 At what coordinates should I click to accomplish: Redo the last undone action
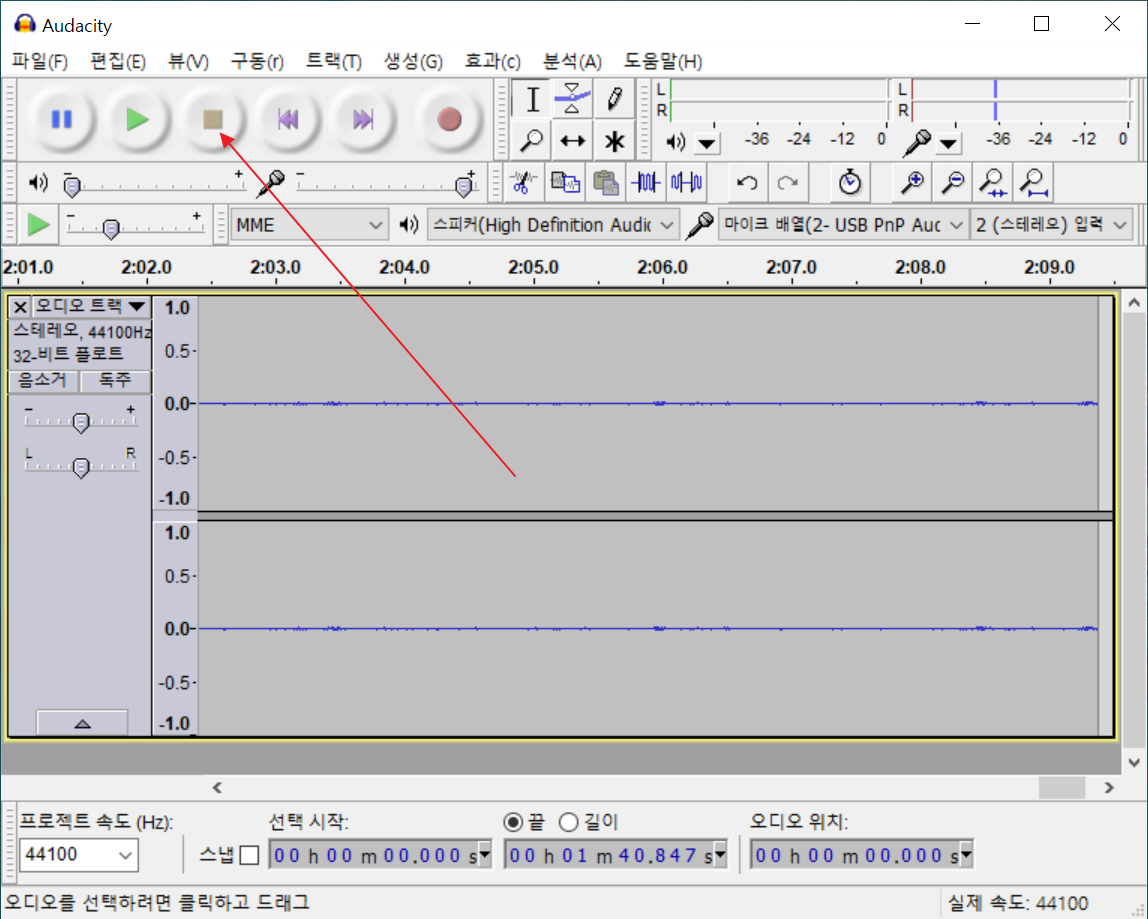click(788, 182)
